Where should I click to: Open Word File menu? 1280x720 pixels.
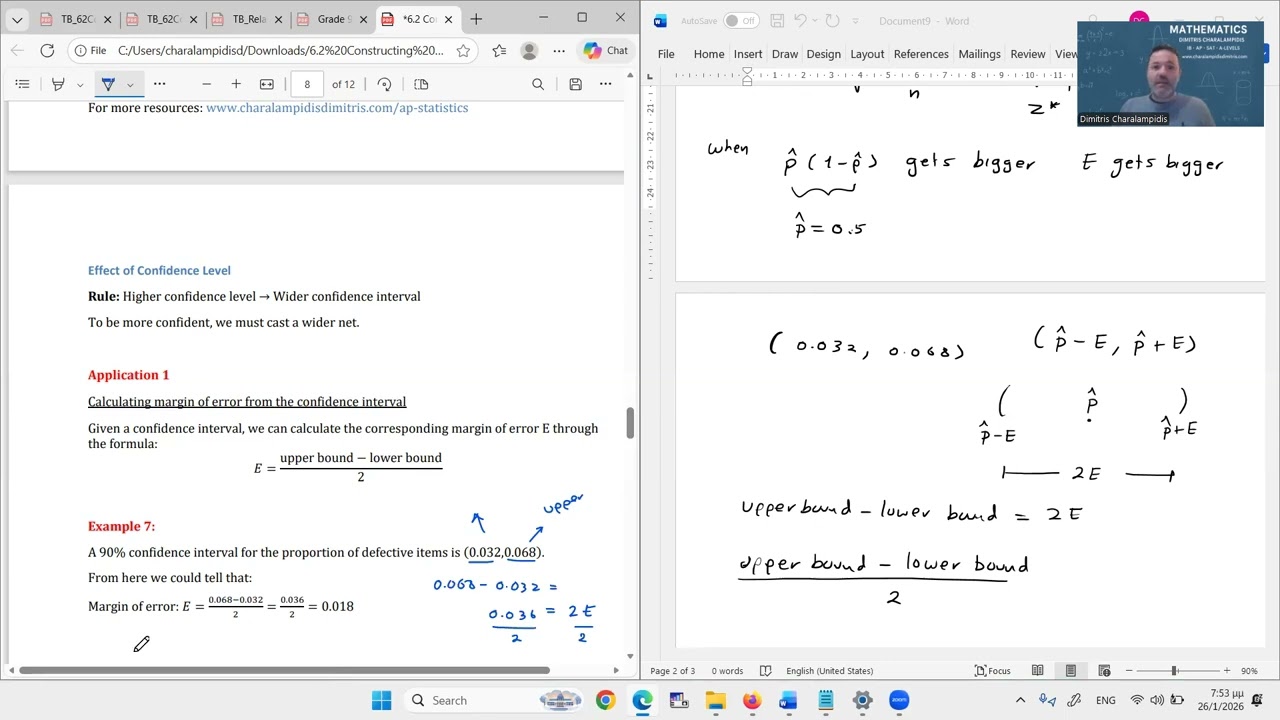666,54
